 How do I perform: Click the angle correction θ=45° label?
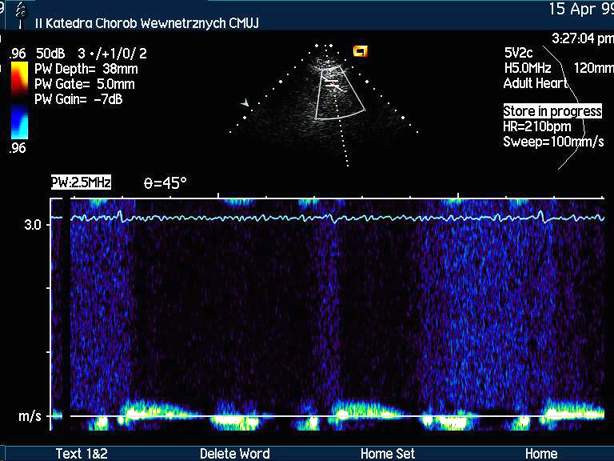click(165, 183)
